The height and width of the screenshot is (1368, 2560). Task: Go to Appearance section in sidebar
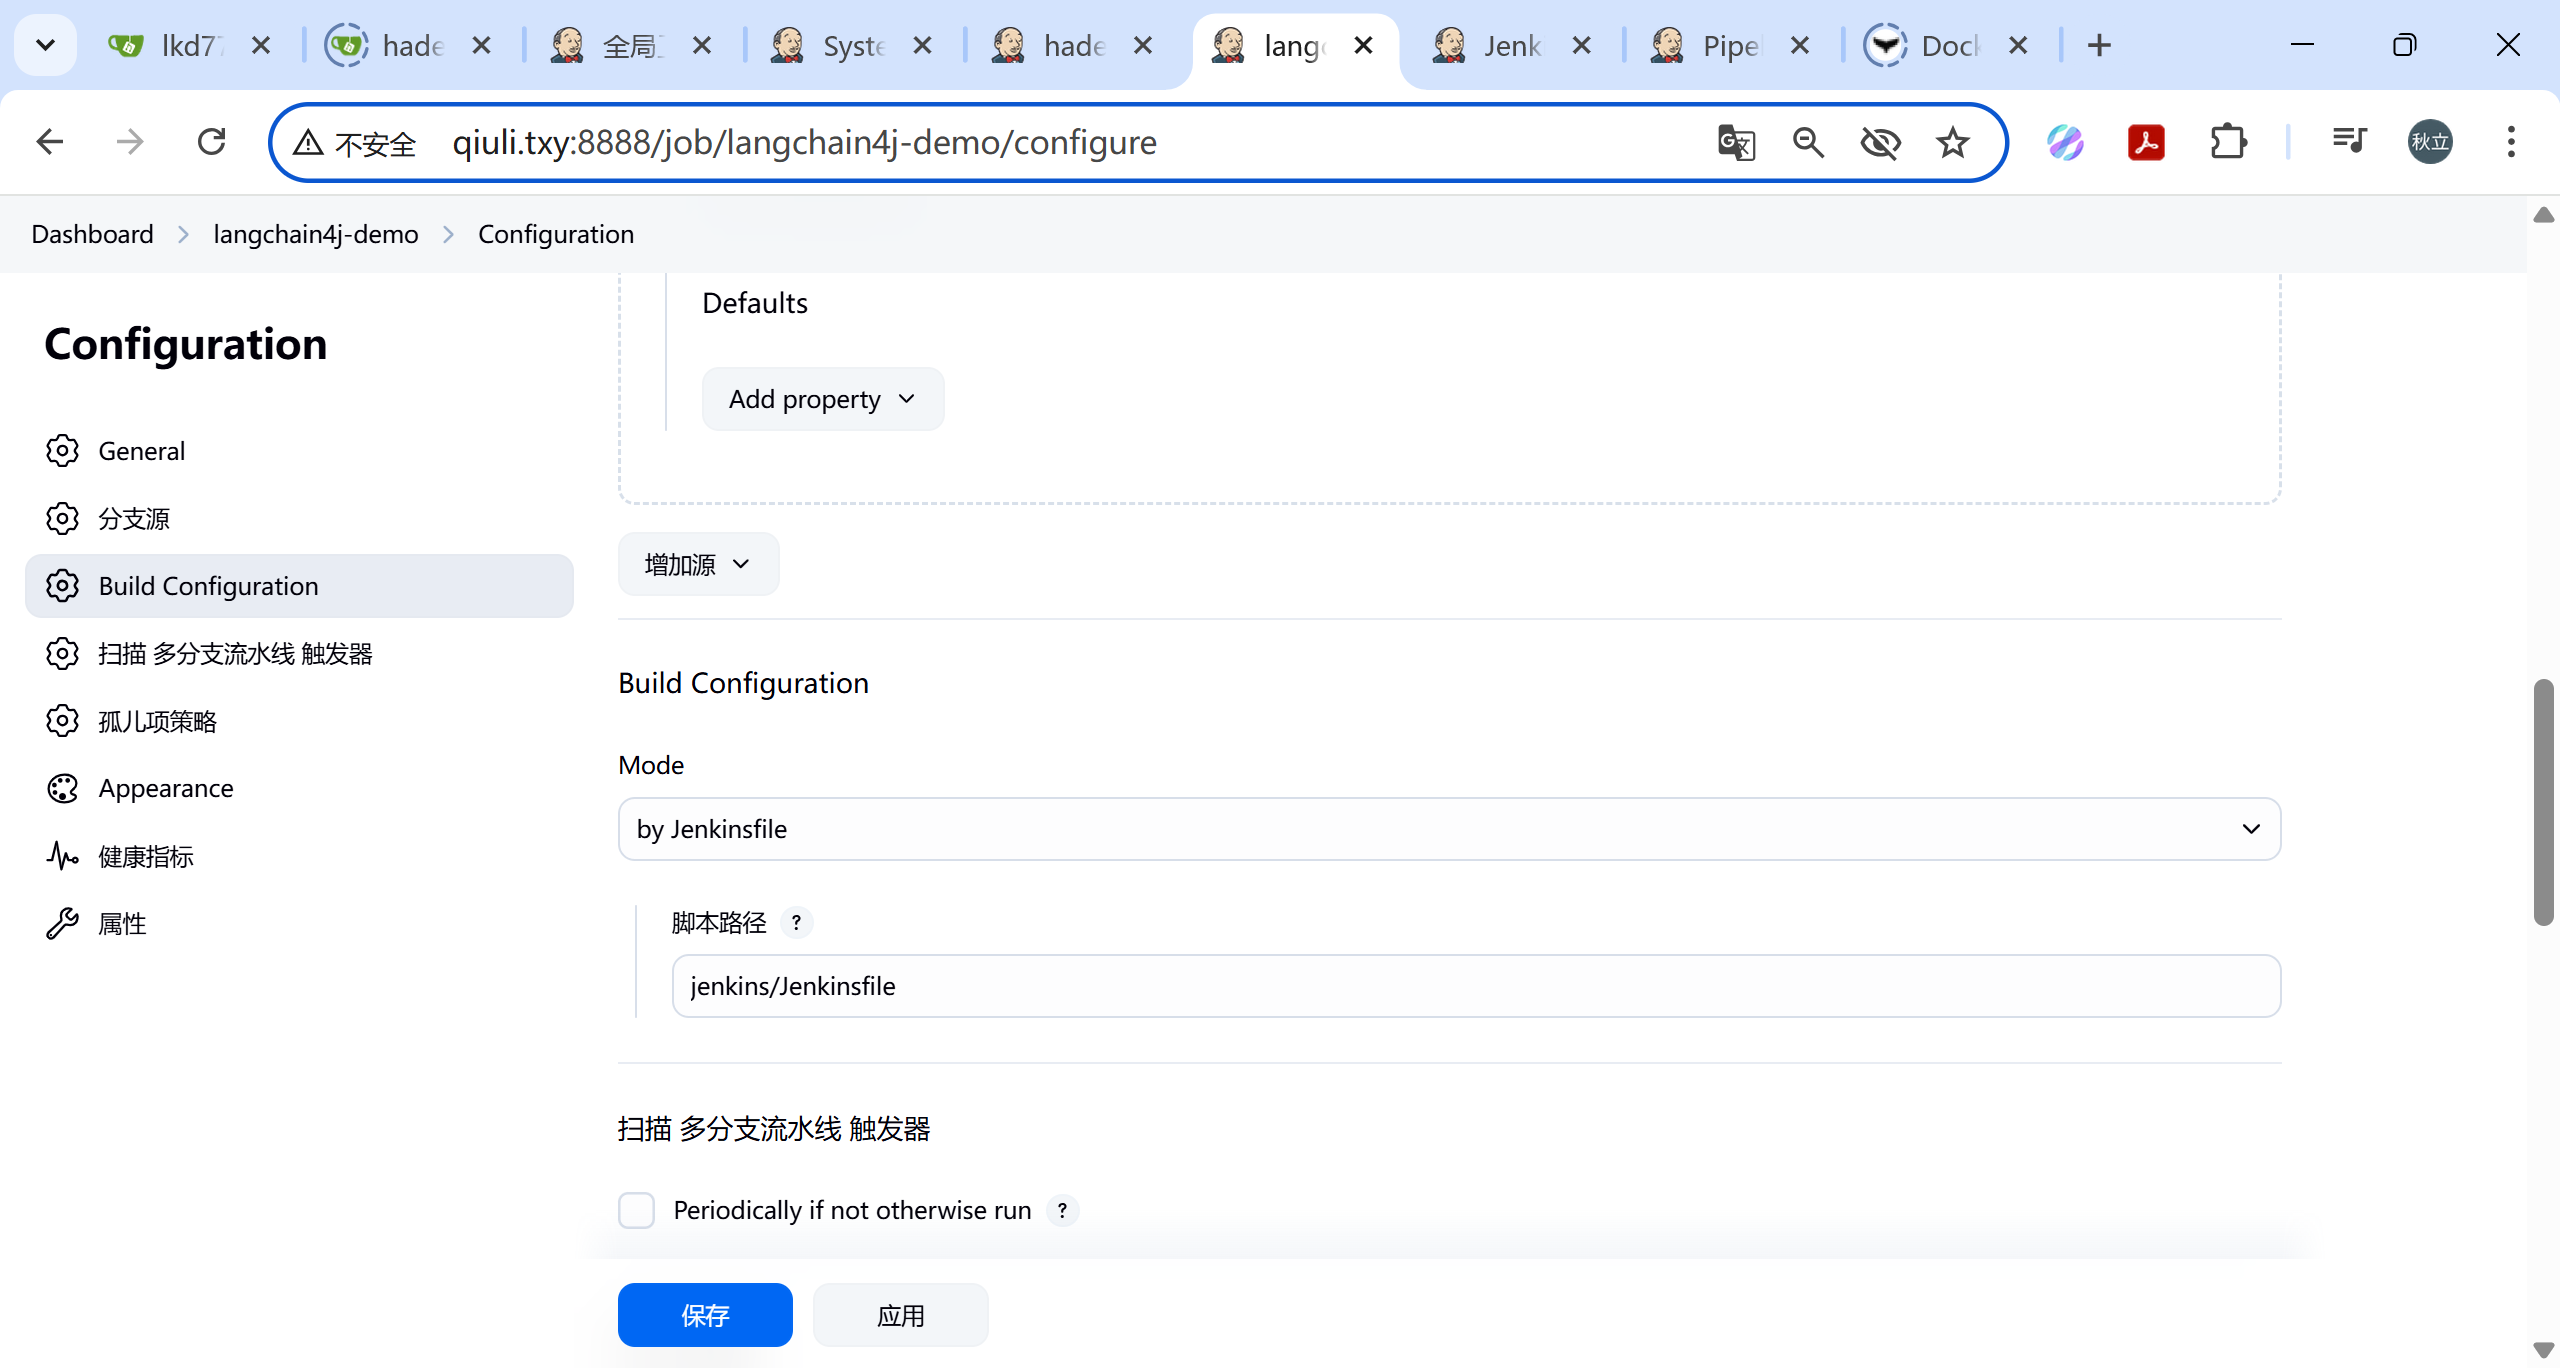(x=166, y=788)
